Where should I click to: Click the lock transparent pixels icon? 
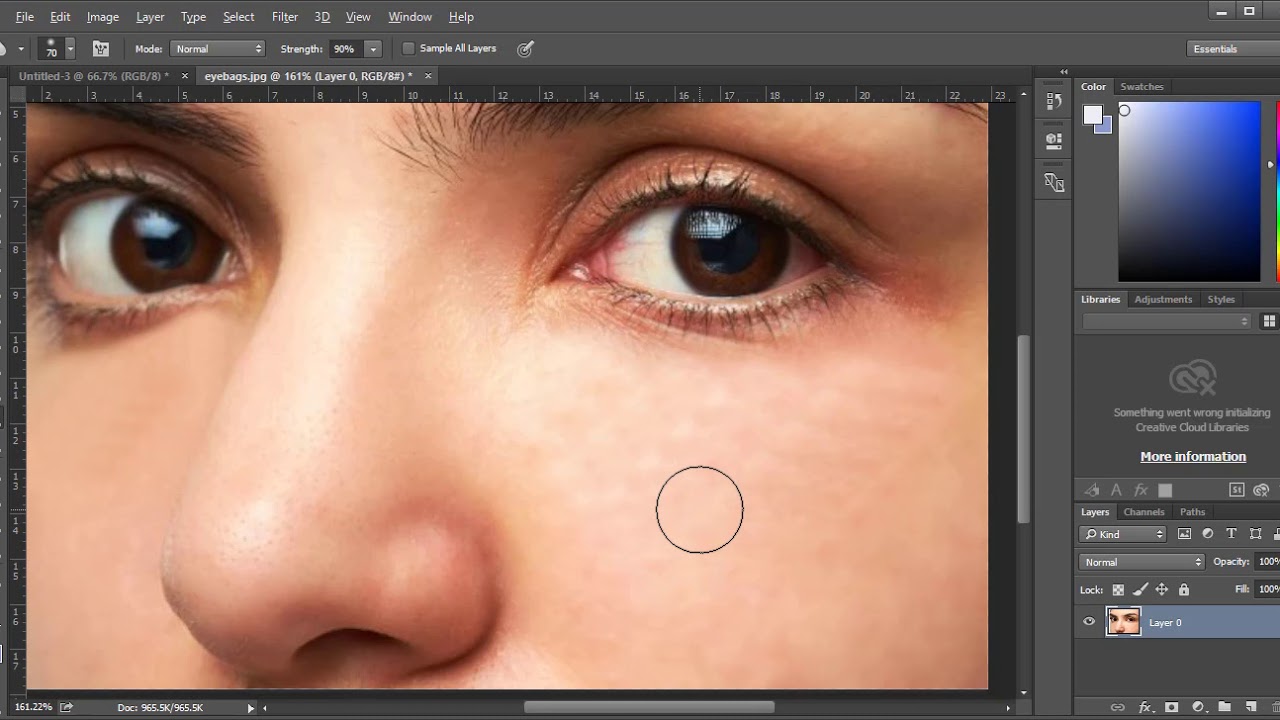(x=1118, y=590)
